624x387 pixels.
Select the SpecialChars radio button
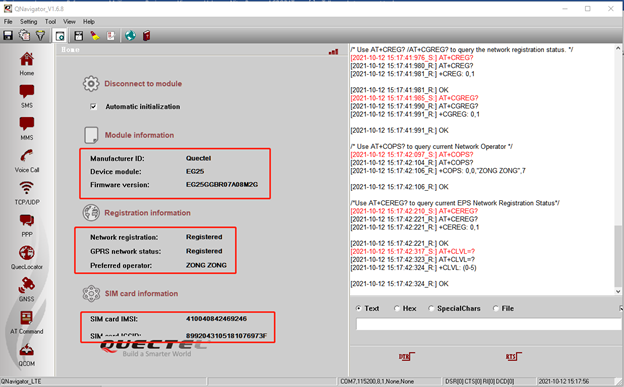[431, 308]
